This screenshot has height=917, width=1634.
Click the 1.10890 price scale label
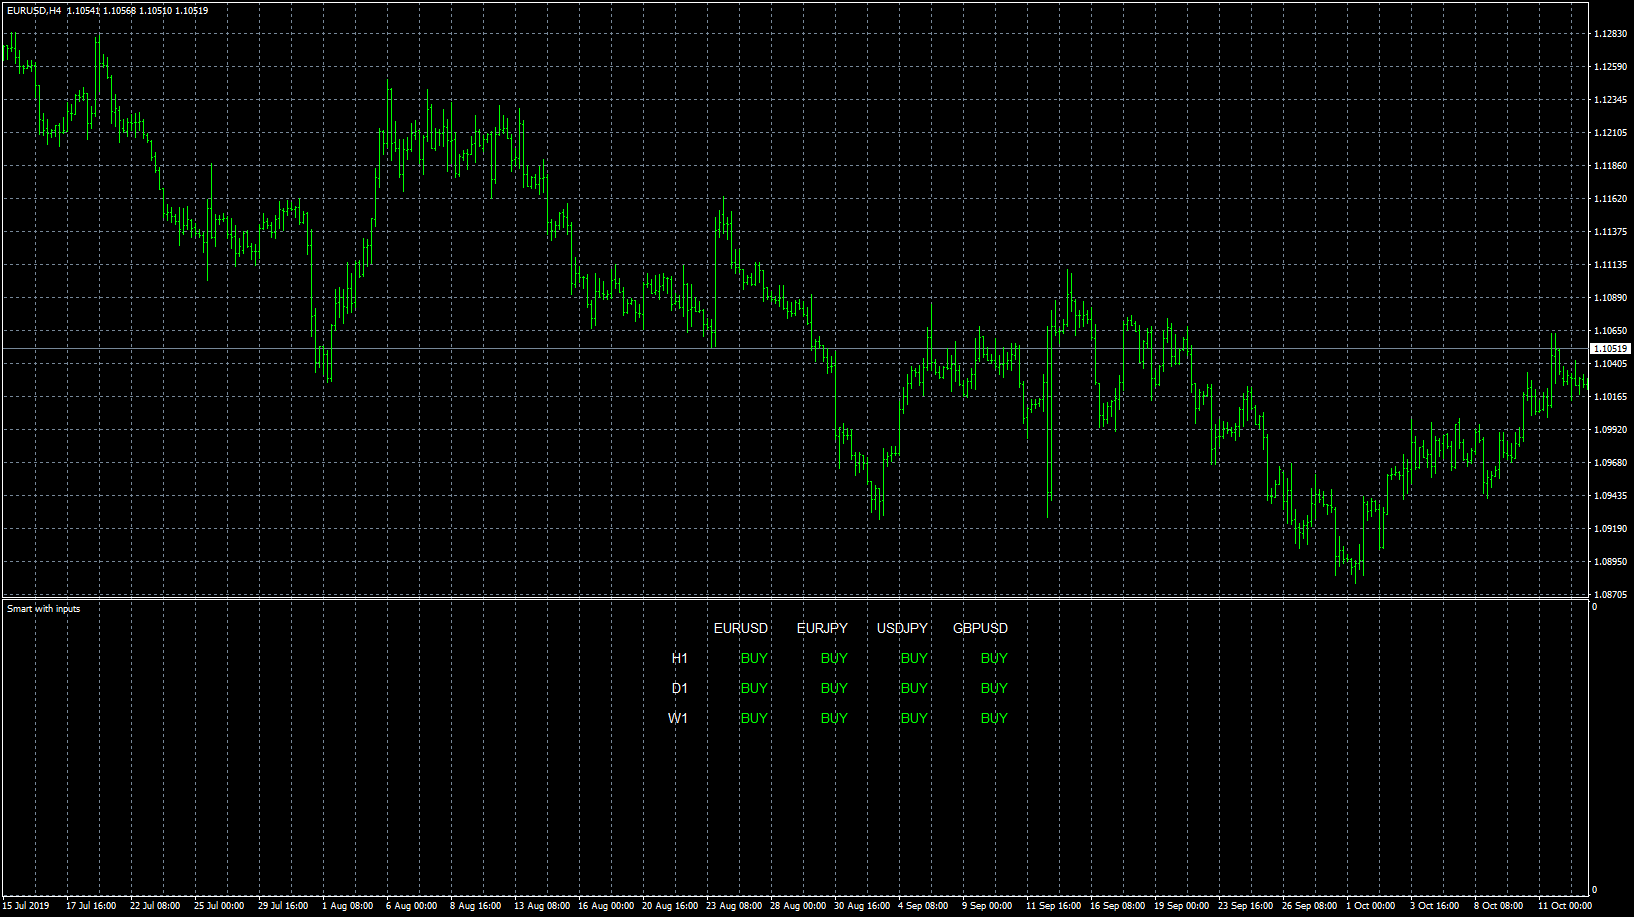coord(1610,298)
